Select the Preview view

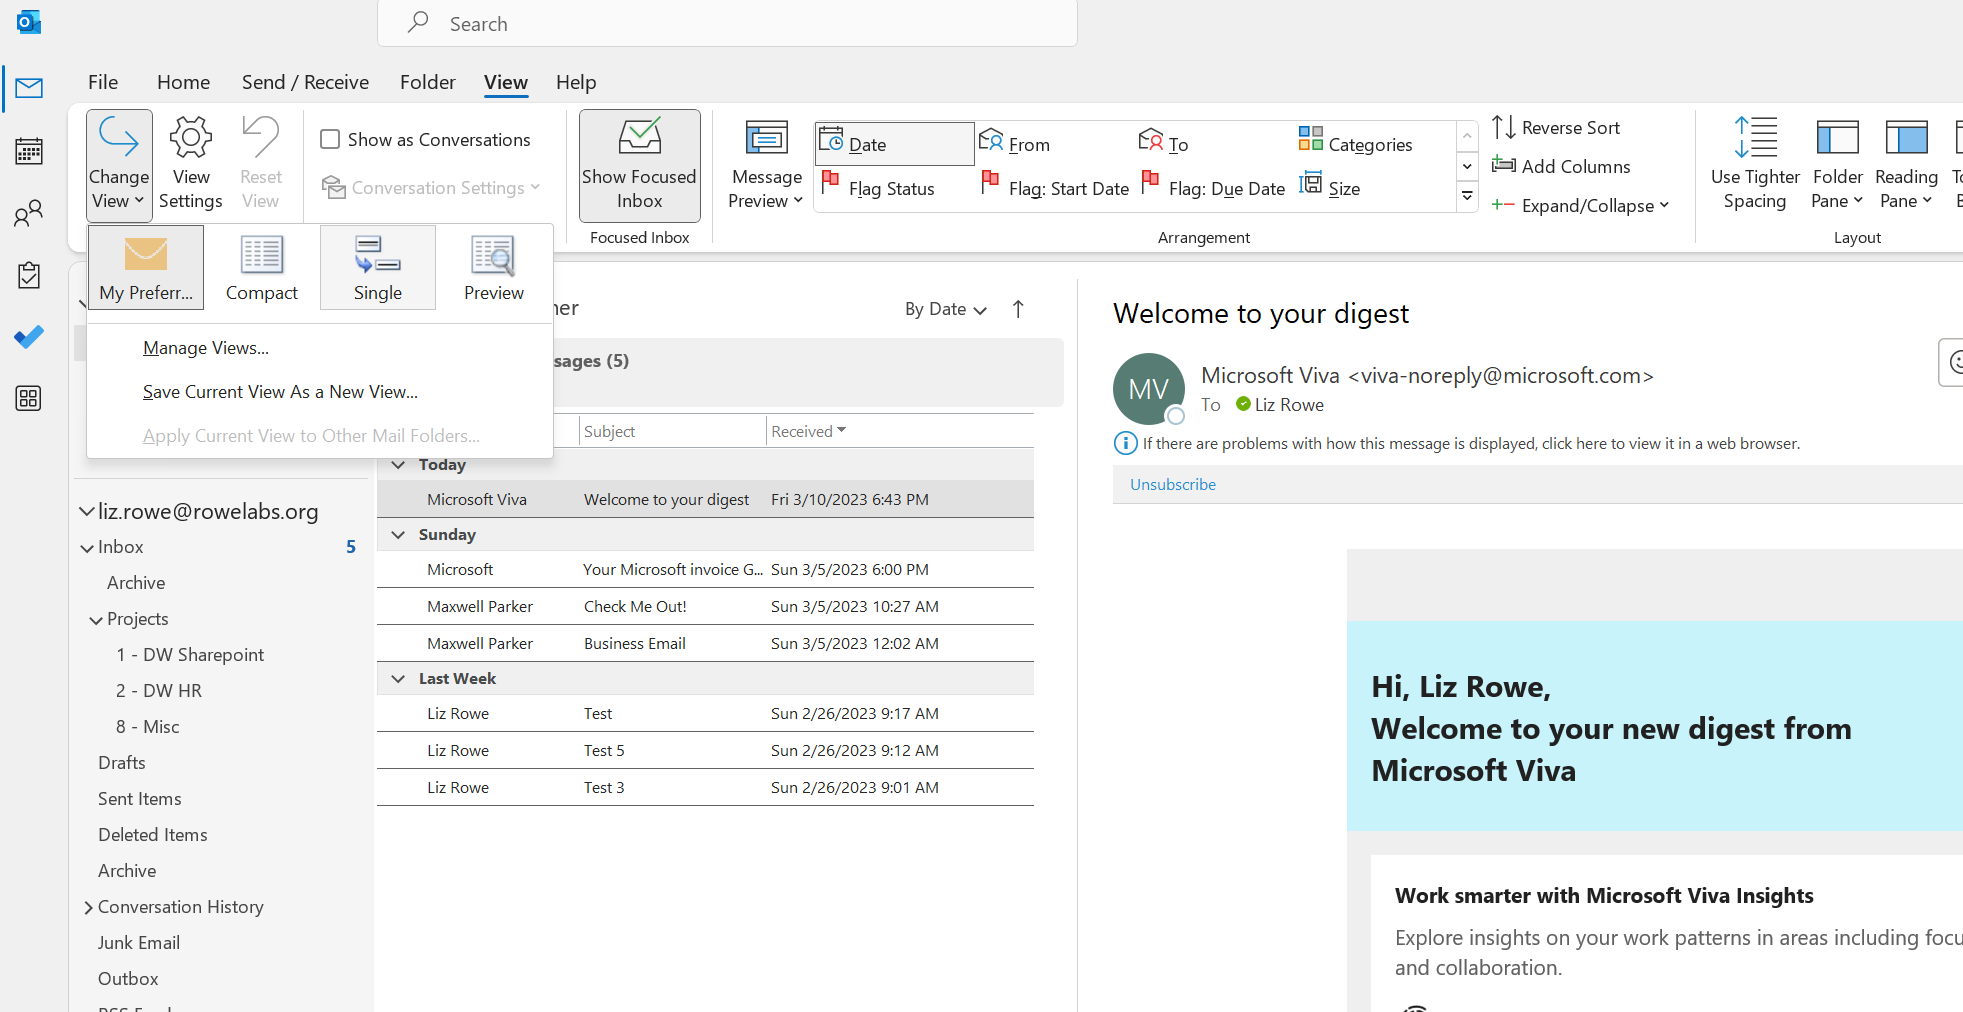click(x=494, y=268)
